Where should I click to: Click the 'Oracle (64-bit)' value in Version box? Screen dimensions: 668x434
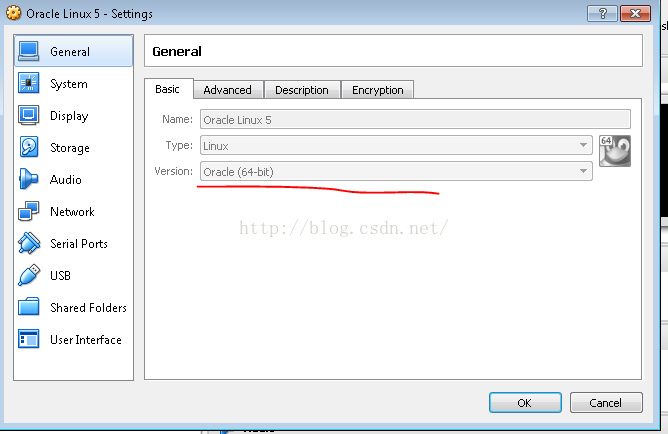coord(239,172)
